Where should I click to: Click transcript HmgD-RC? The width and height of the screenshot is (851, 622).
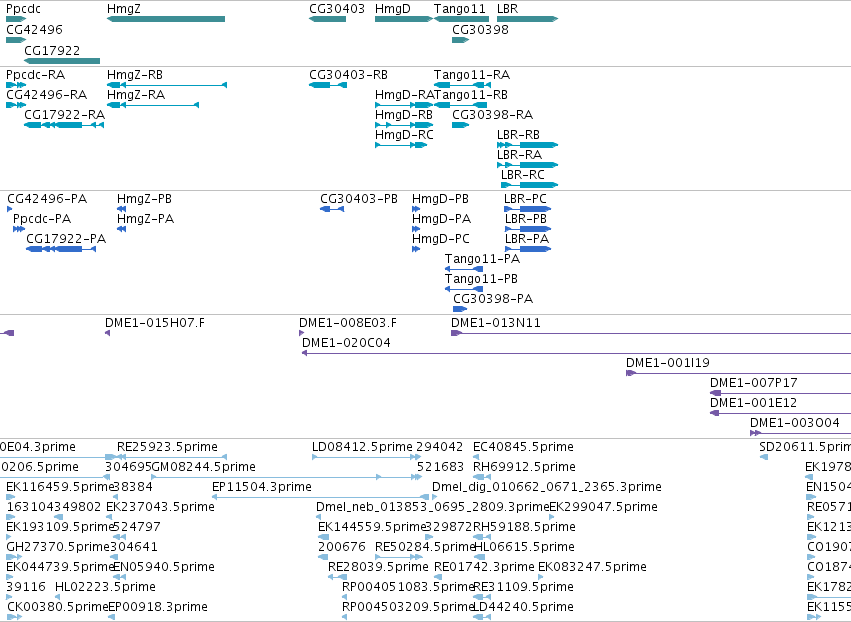tap(404, 135)
